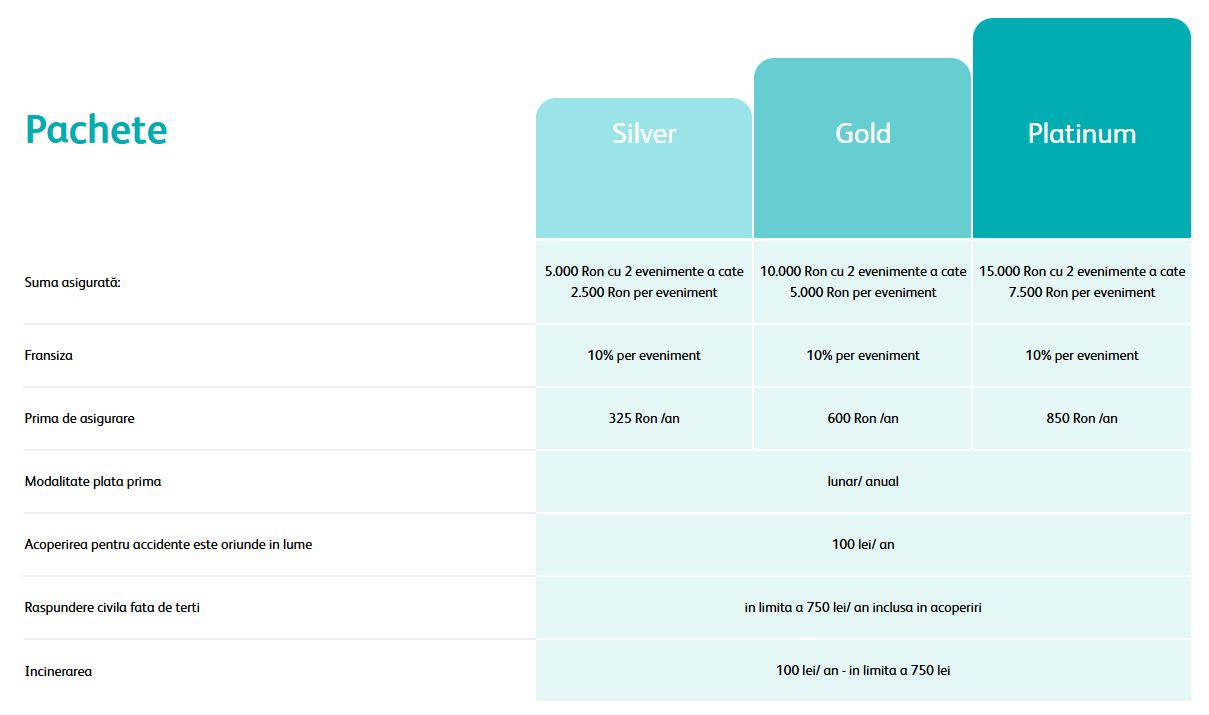Click the Acoperirea pentru accidente row label
The width and height of the screenshot is (1209, 715).
(x=168, y=545)
